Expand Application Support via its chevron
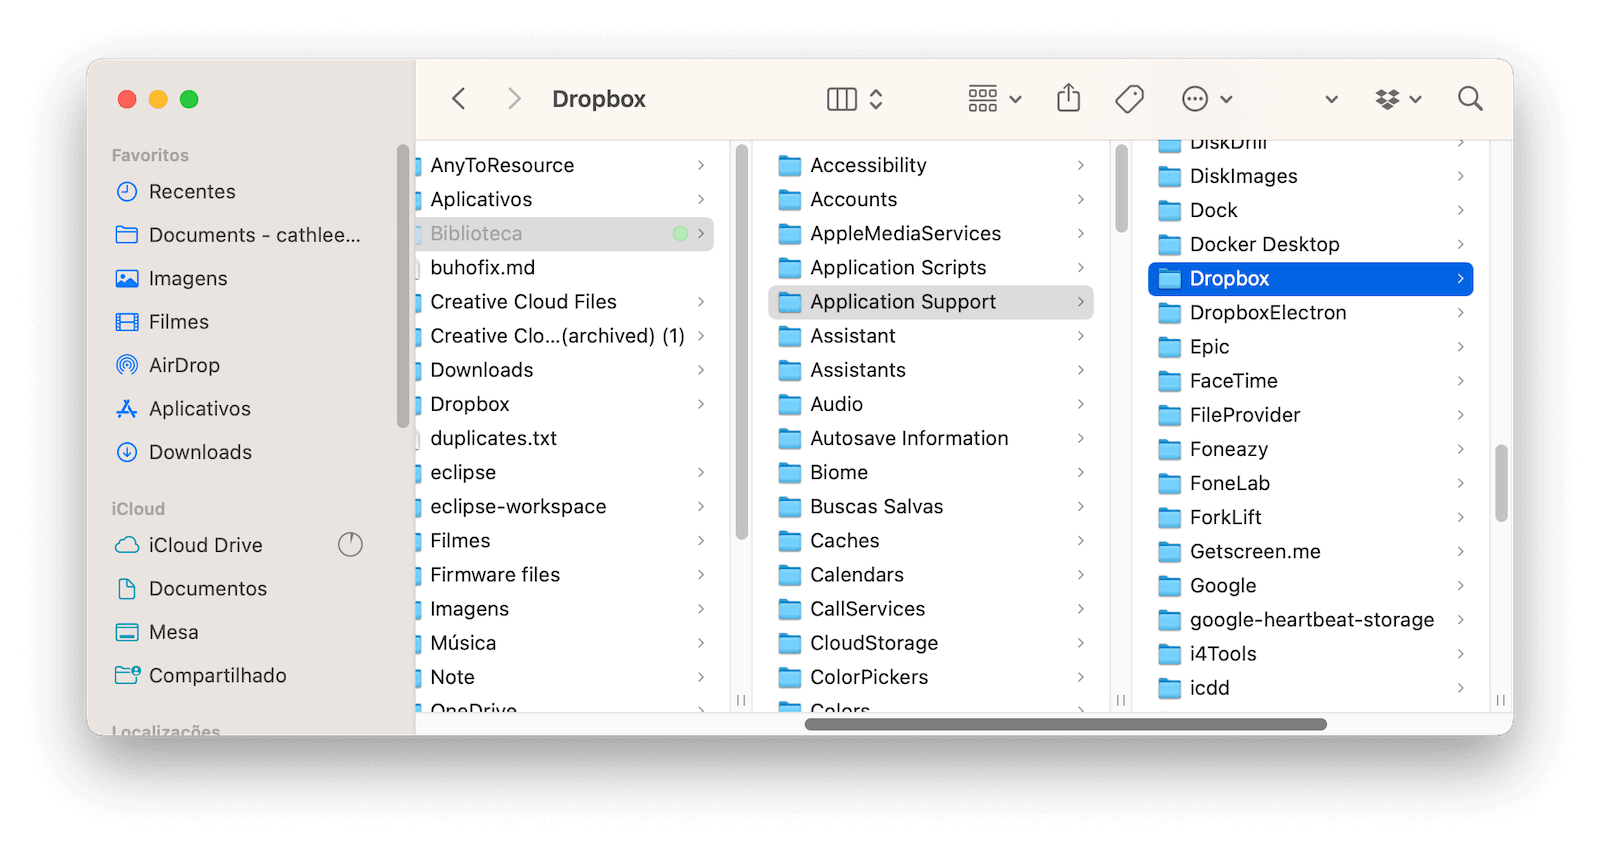The height and width of the screenshot is (850, 1600). (1081, 302)
